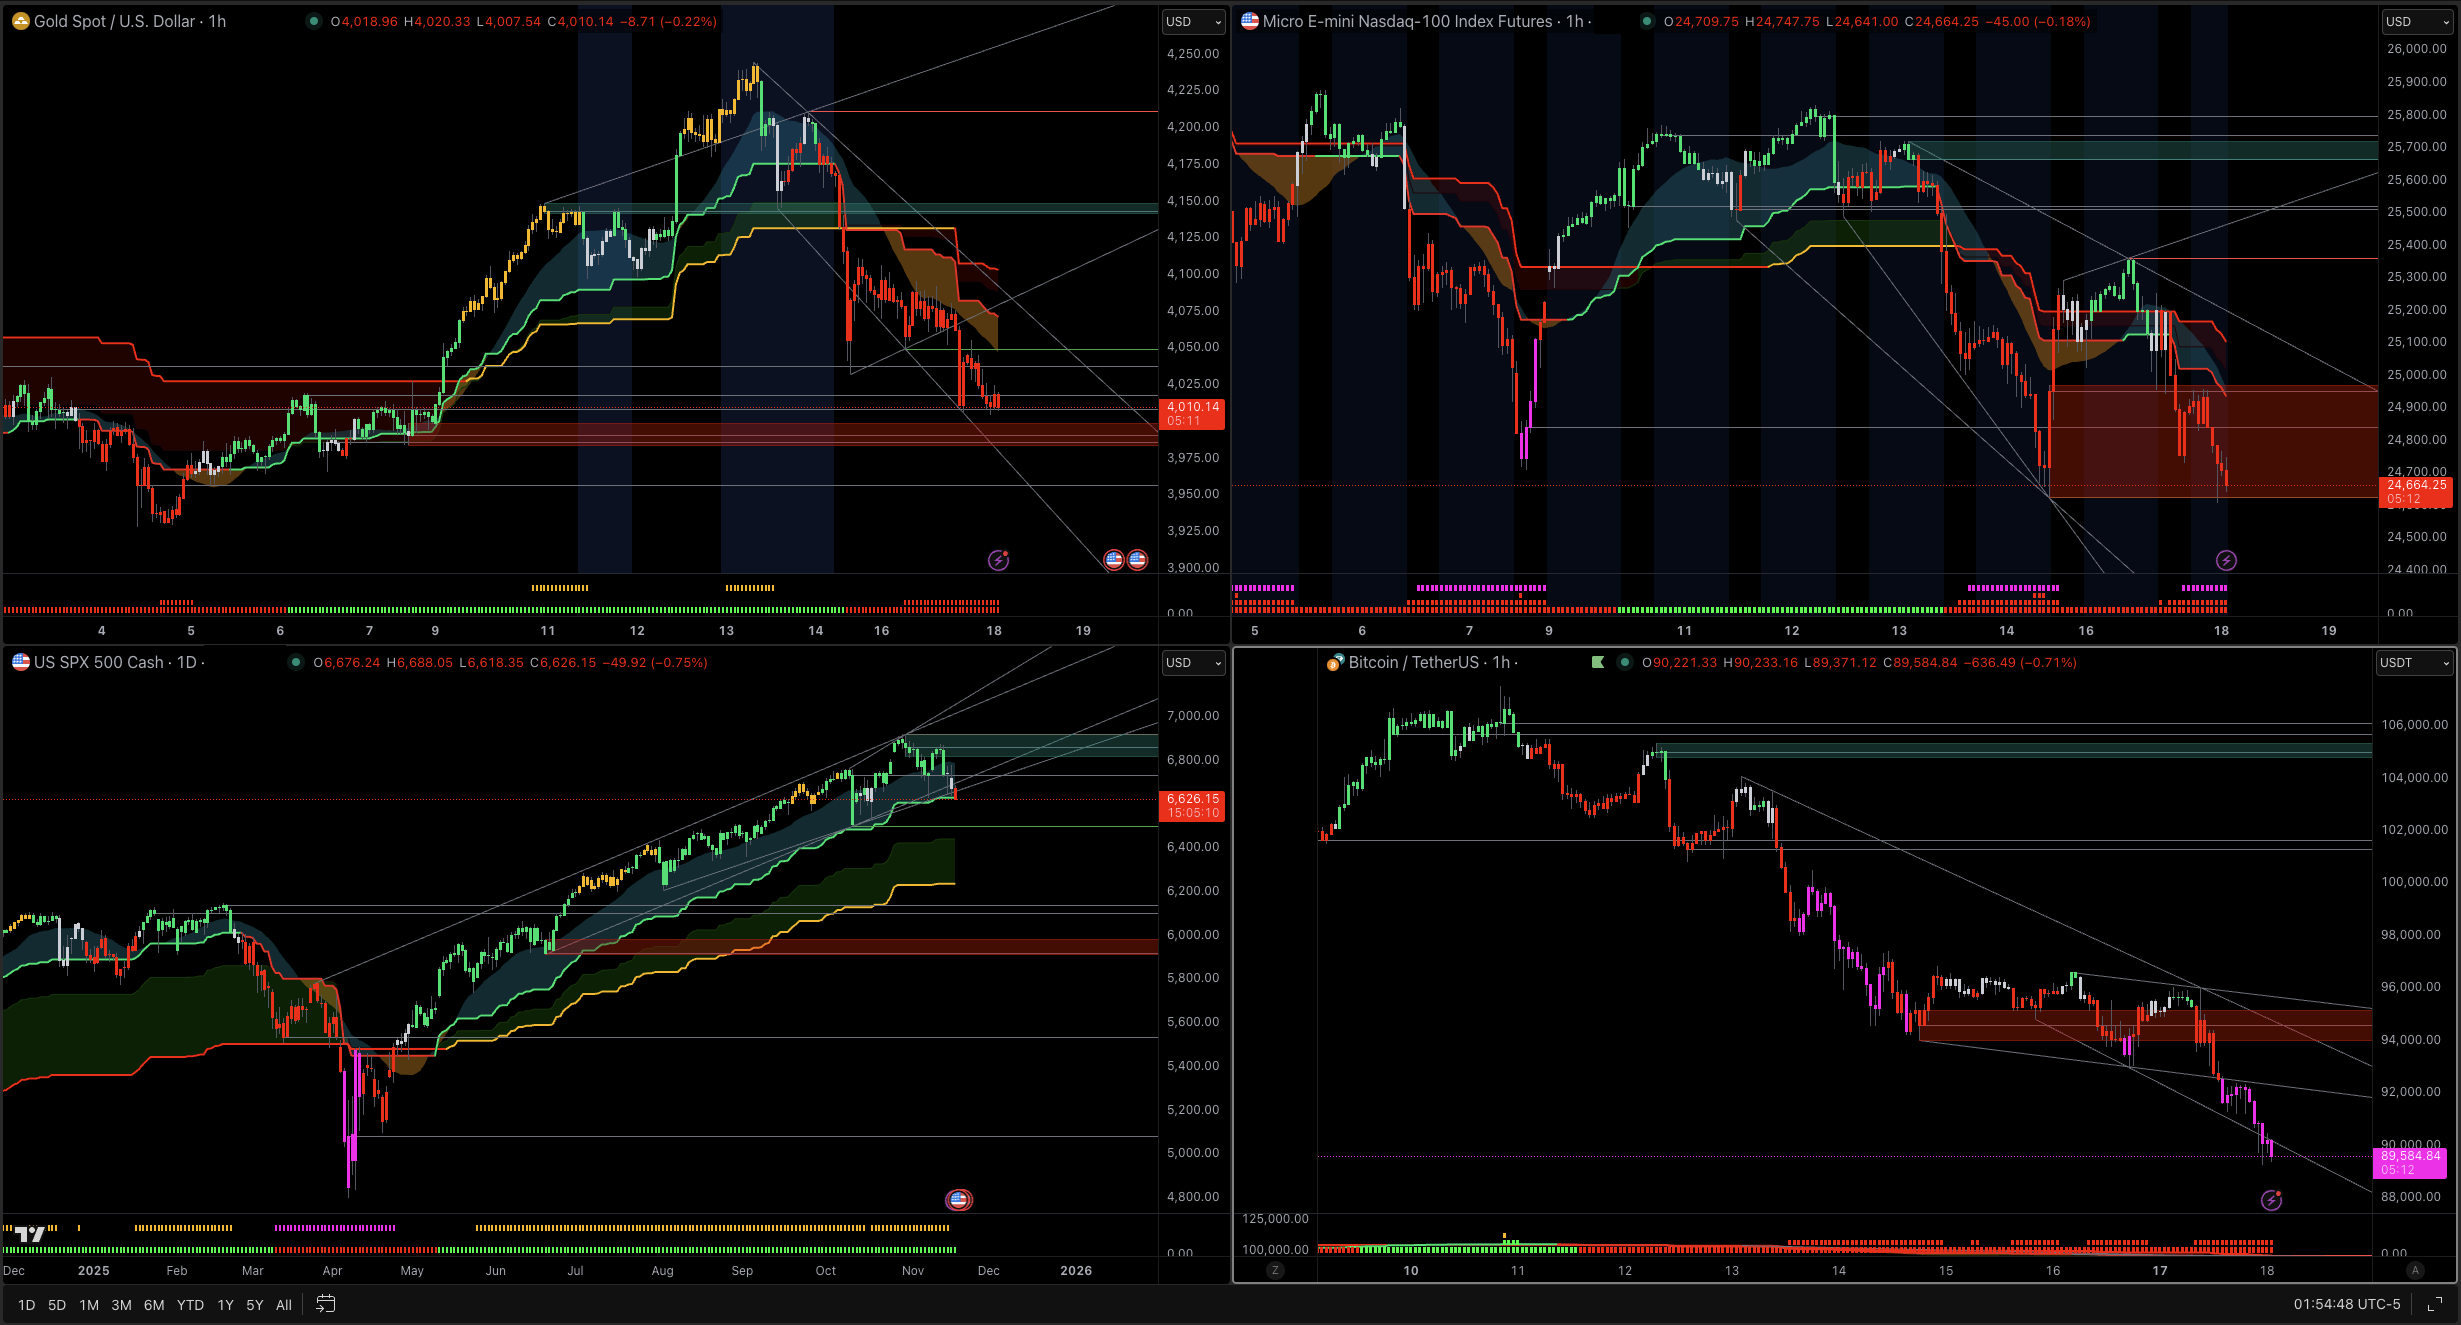Open the USD currency dropdown on the Gold chart
This screenshot has height=1325, width=2461.
(x=1193, y=21)
